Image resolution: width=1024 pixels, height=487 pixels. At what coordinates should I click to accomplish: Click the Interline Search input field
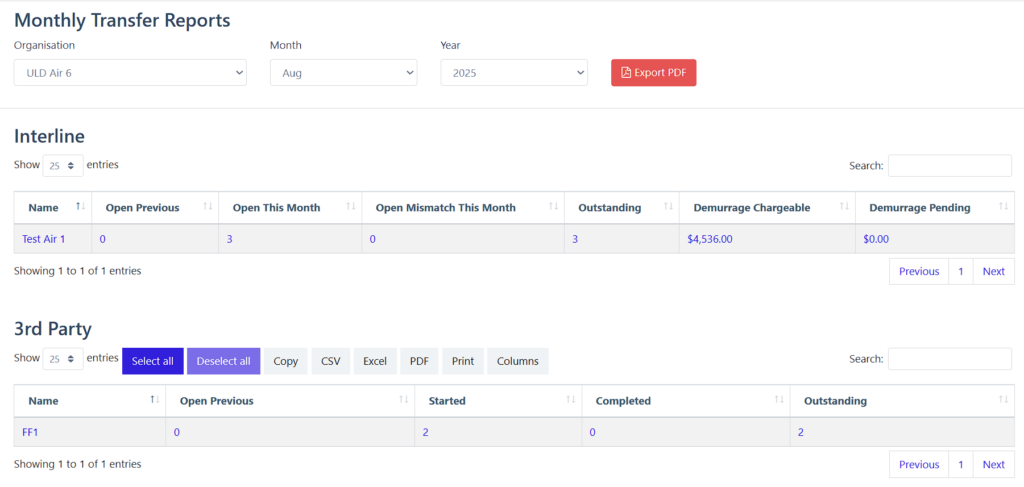949,166
